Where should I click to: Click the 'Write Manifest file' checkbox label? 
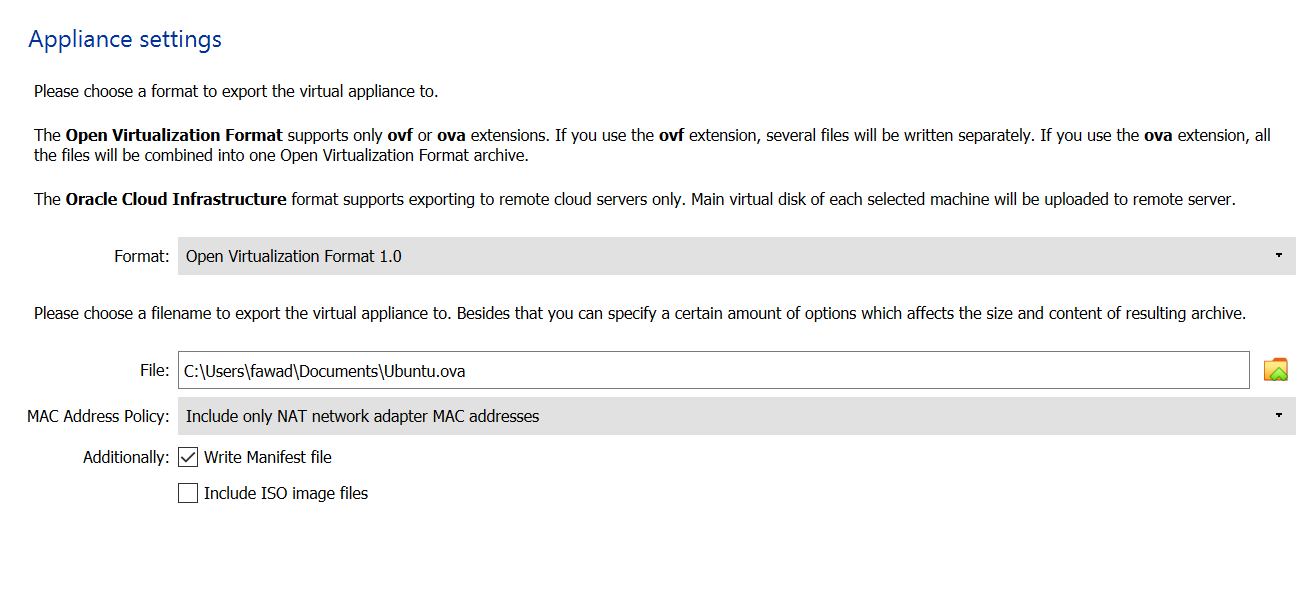click(x=268, y=457)
